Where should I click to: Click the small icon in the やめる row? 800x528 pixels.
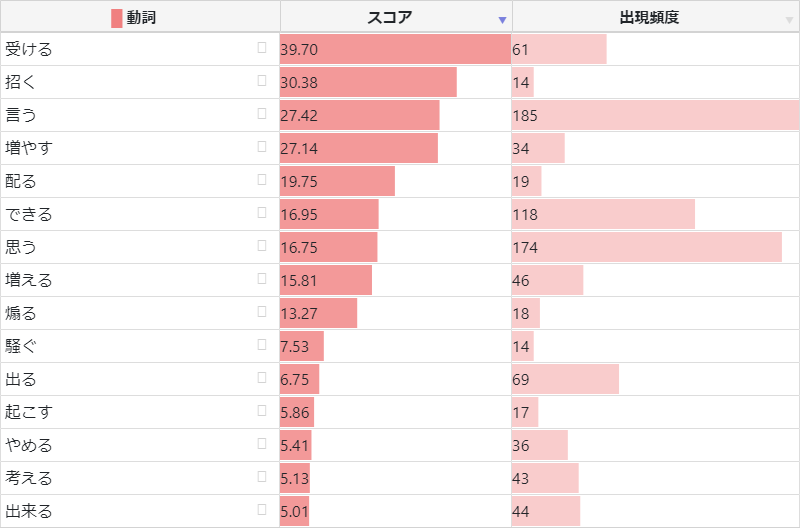coord(262,443)
